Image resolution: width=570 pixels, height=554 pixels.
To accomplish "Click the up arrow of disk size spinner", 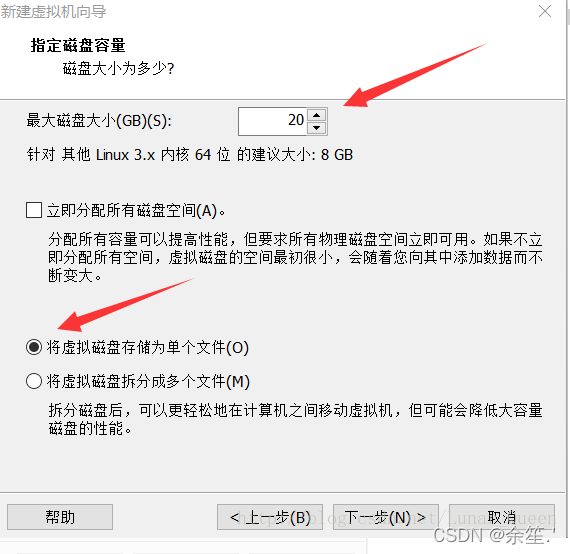I will coord(317,116).
